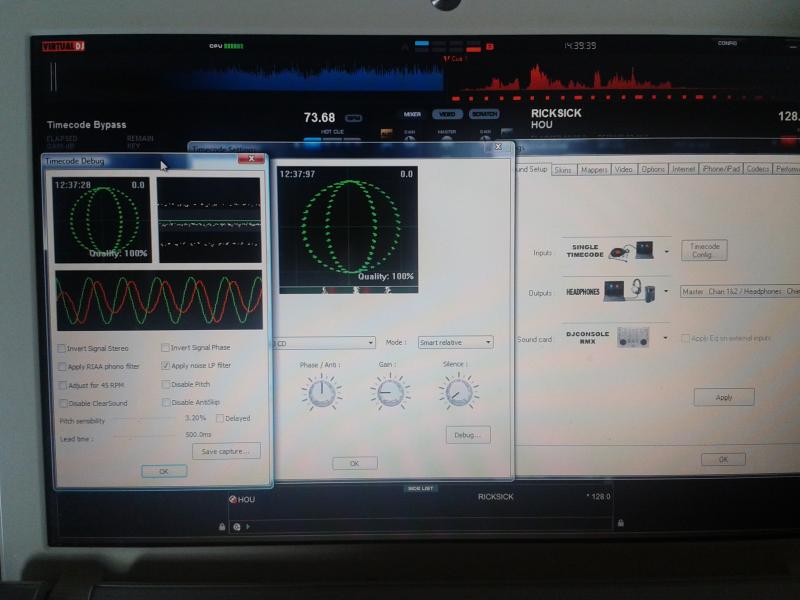Viewport: 800px width, 600px height.
Task: Open the Internet tab
Action: point(684,169)
